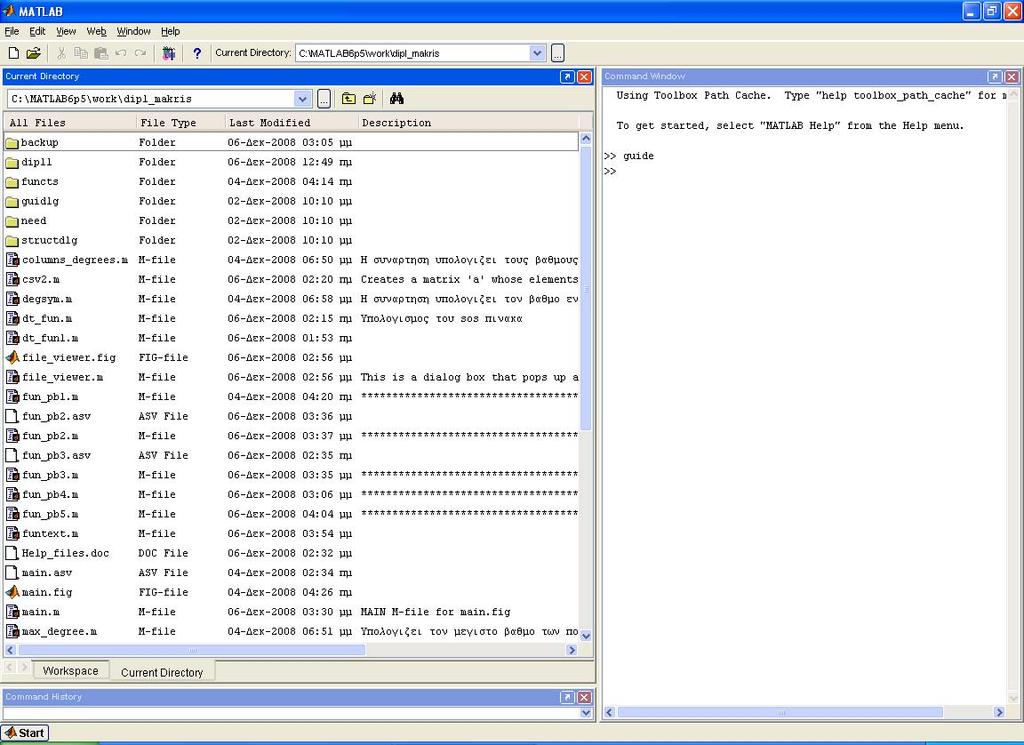
Task: Select the dipl1 folder row
Action: tap(291, 162)
